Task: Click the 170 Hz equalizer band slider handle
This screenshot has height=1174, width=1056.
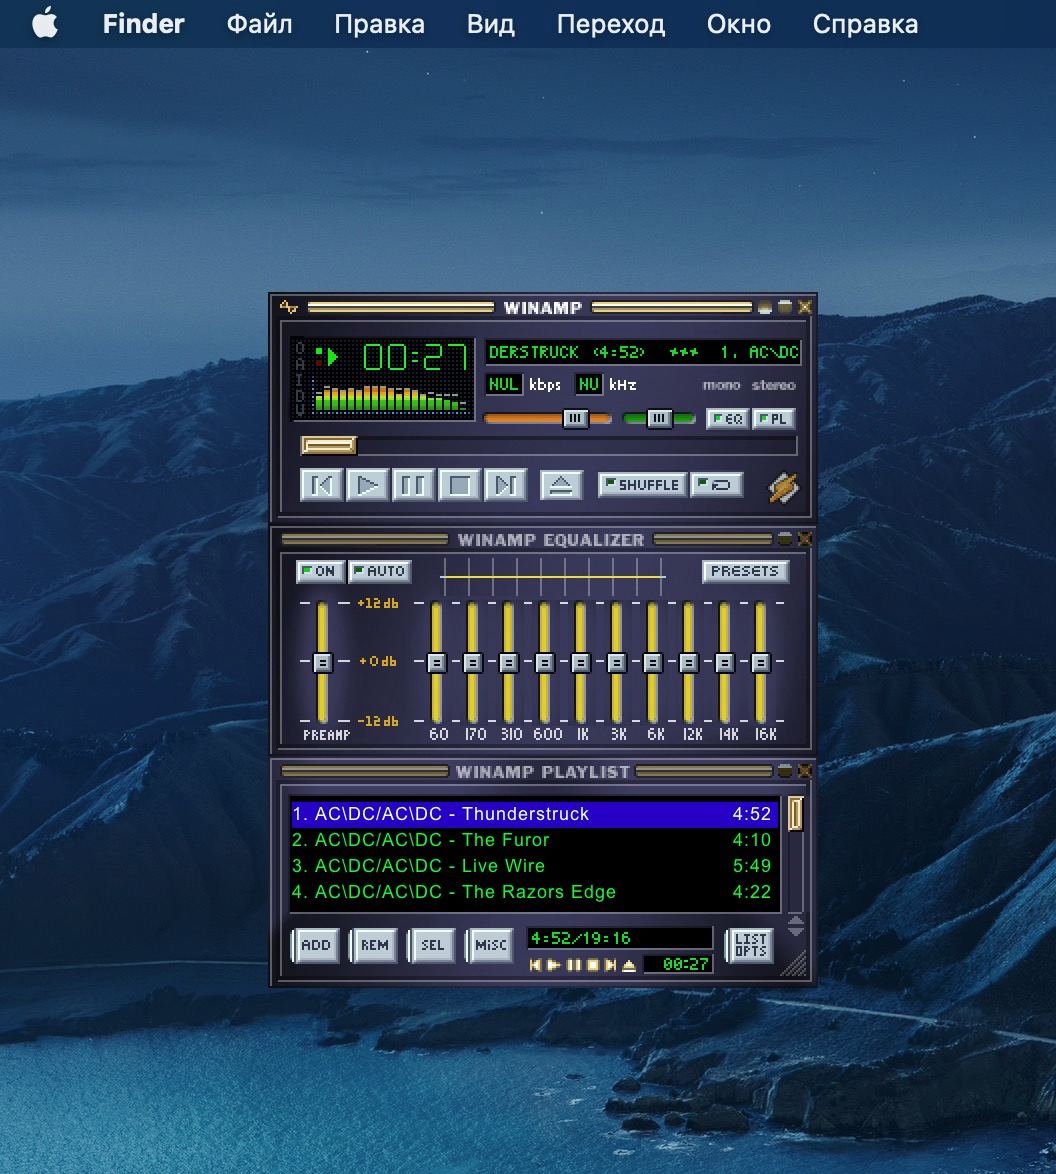Action: pos(473,662)
